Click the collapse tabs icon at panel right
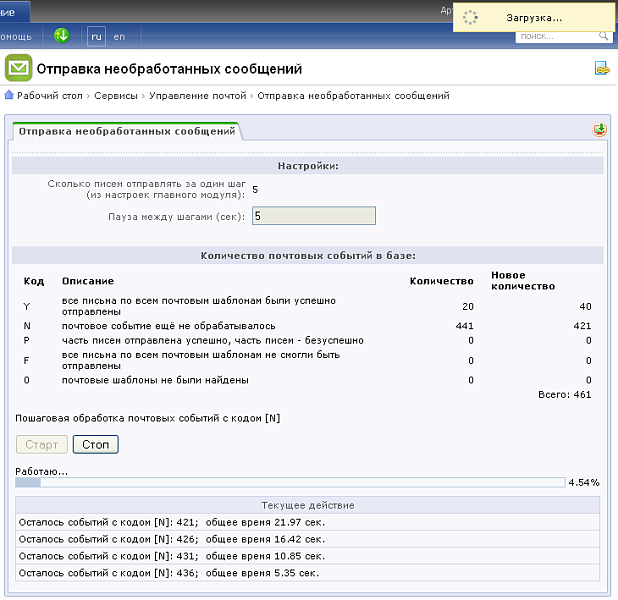Image resolution: width=618 pixels, height=600 pixels. click(x=599, y=130)
